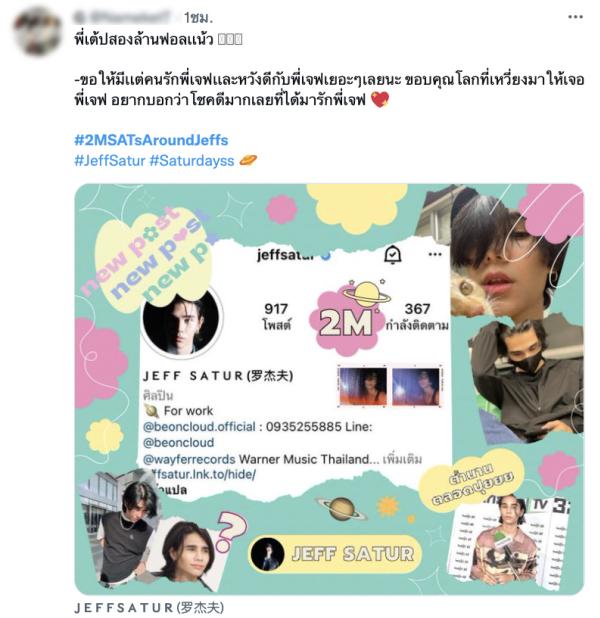Click the @wayferrecords mention link
The image size is (600, 618).
click(x=189, y=459)
